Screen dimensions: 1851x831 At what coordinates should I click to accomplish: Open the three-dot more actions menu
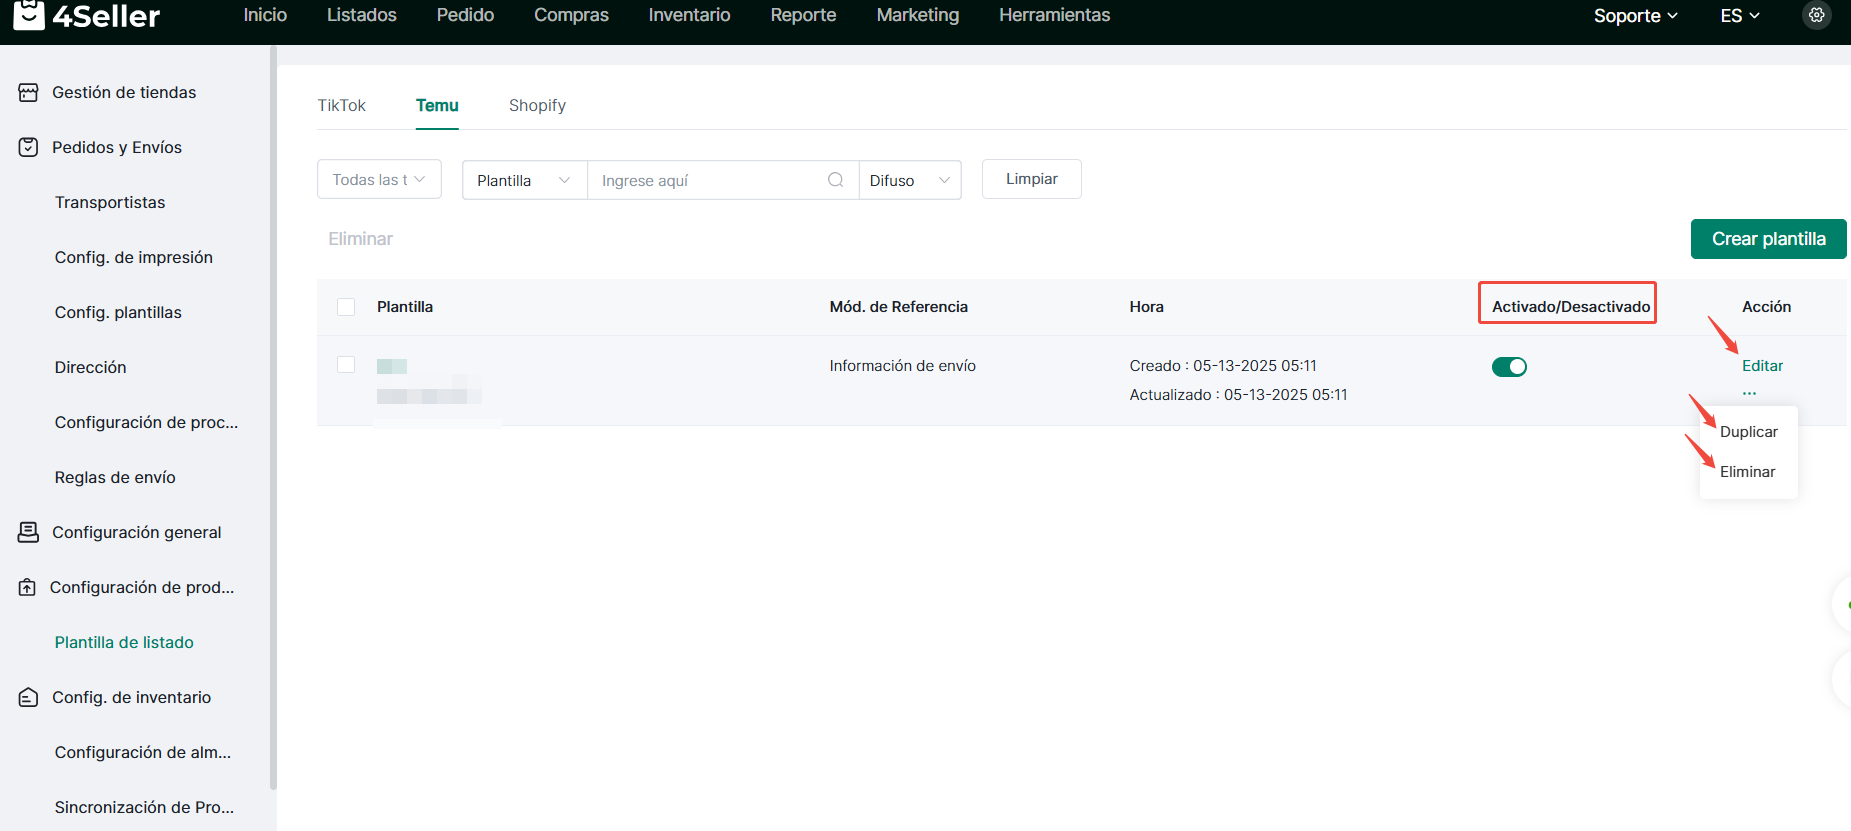(x=1749, y=393)
